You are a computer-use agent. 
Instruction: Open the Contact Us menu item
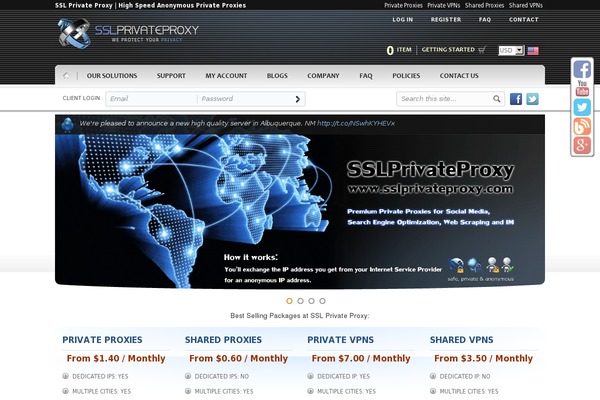tap(459, 76)
